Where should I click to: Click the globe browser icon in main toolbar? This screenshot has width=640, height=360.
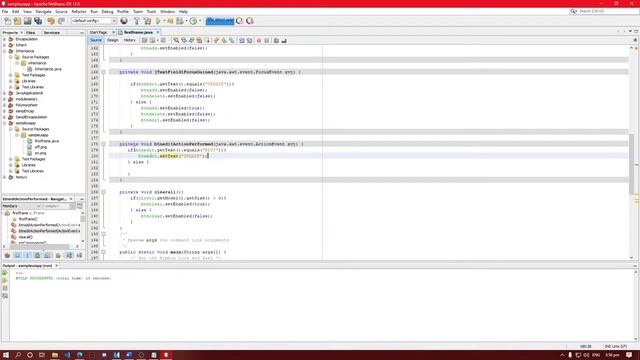(x=124, y=21)
